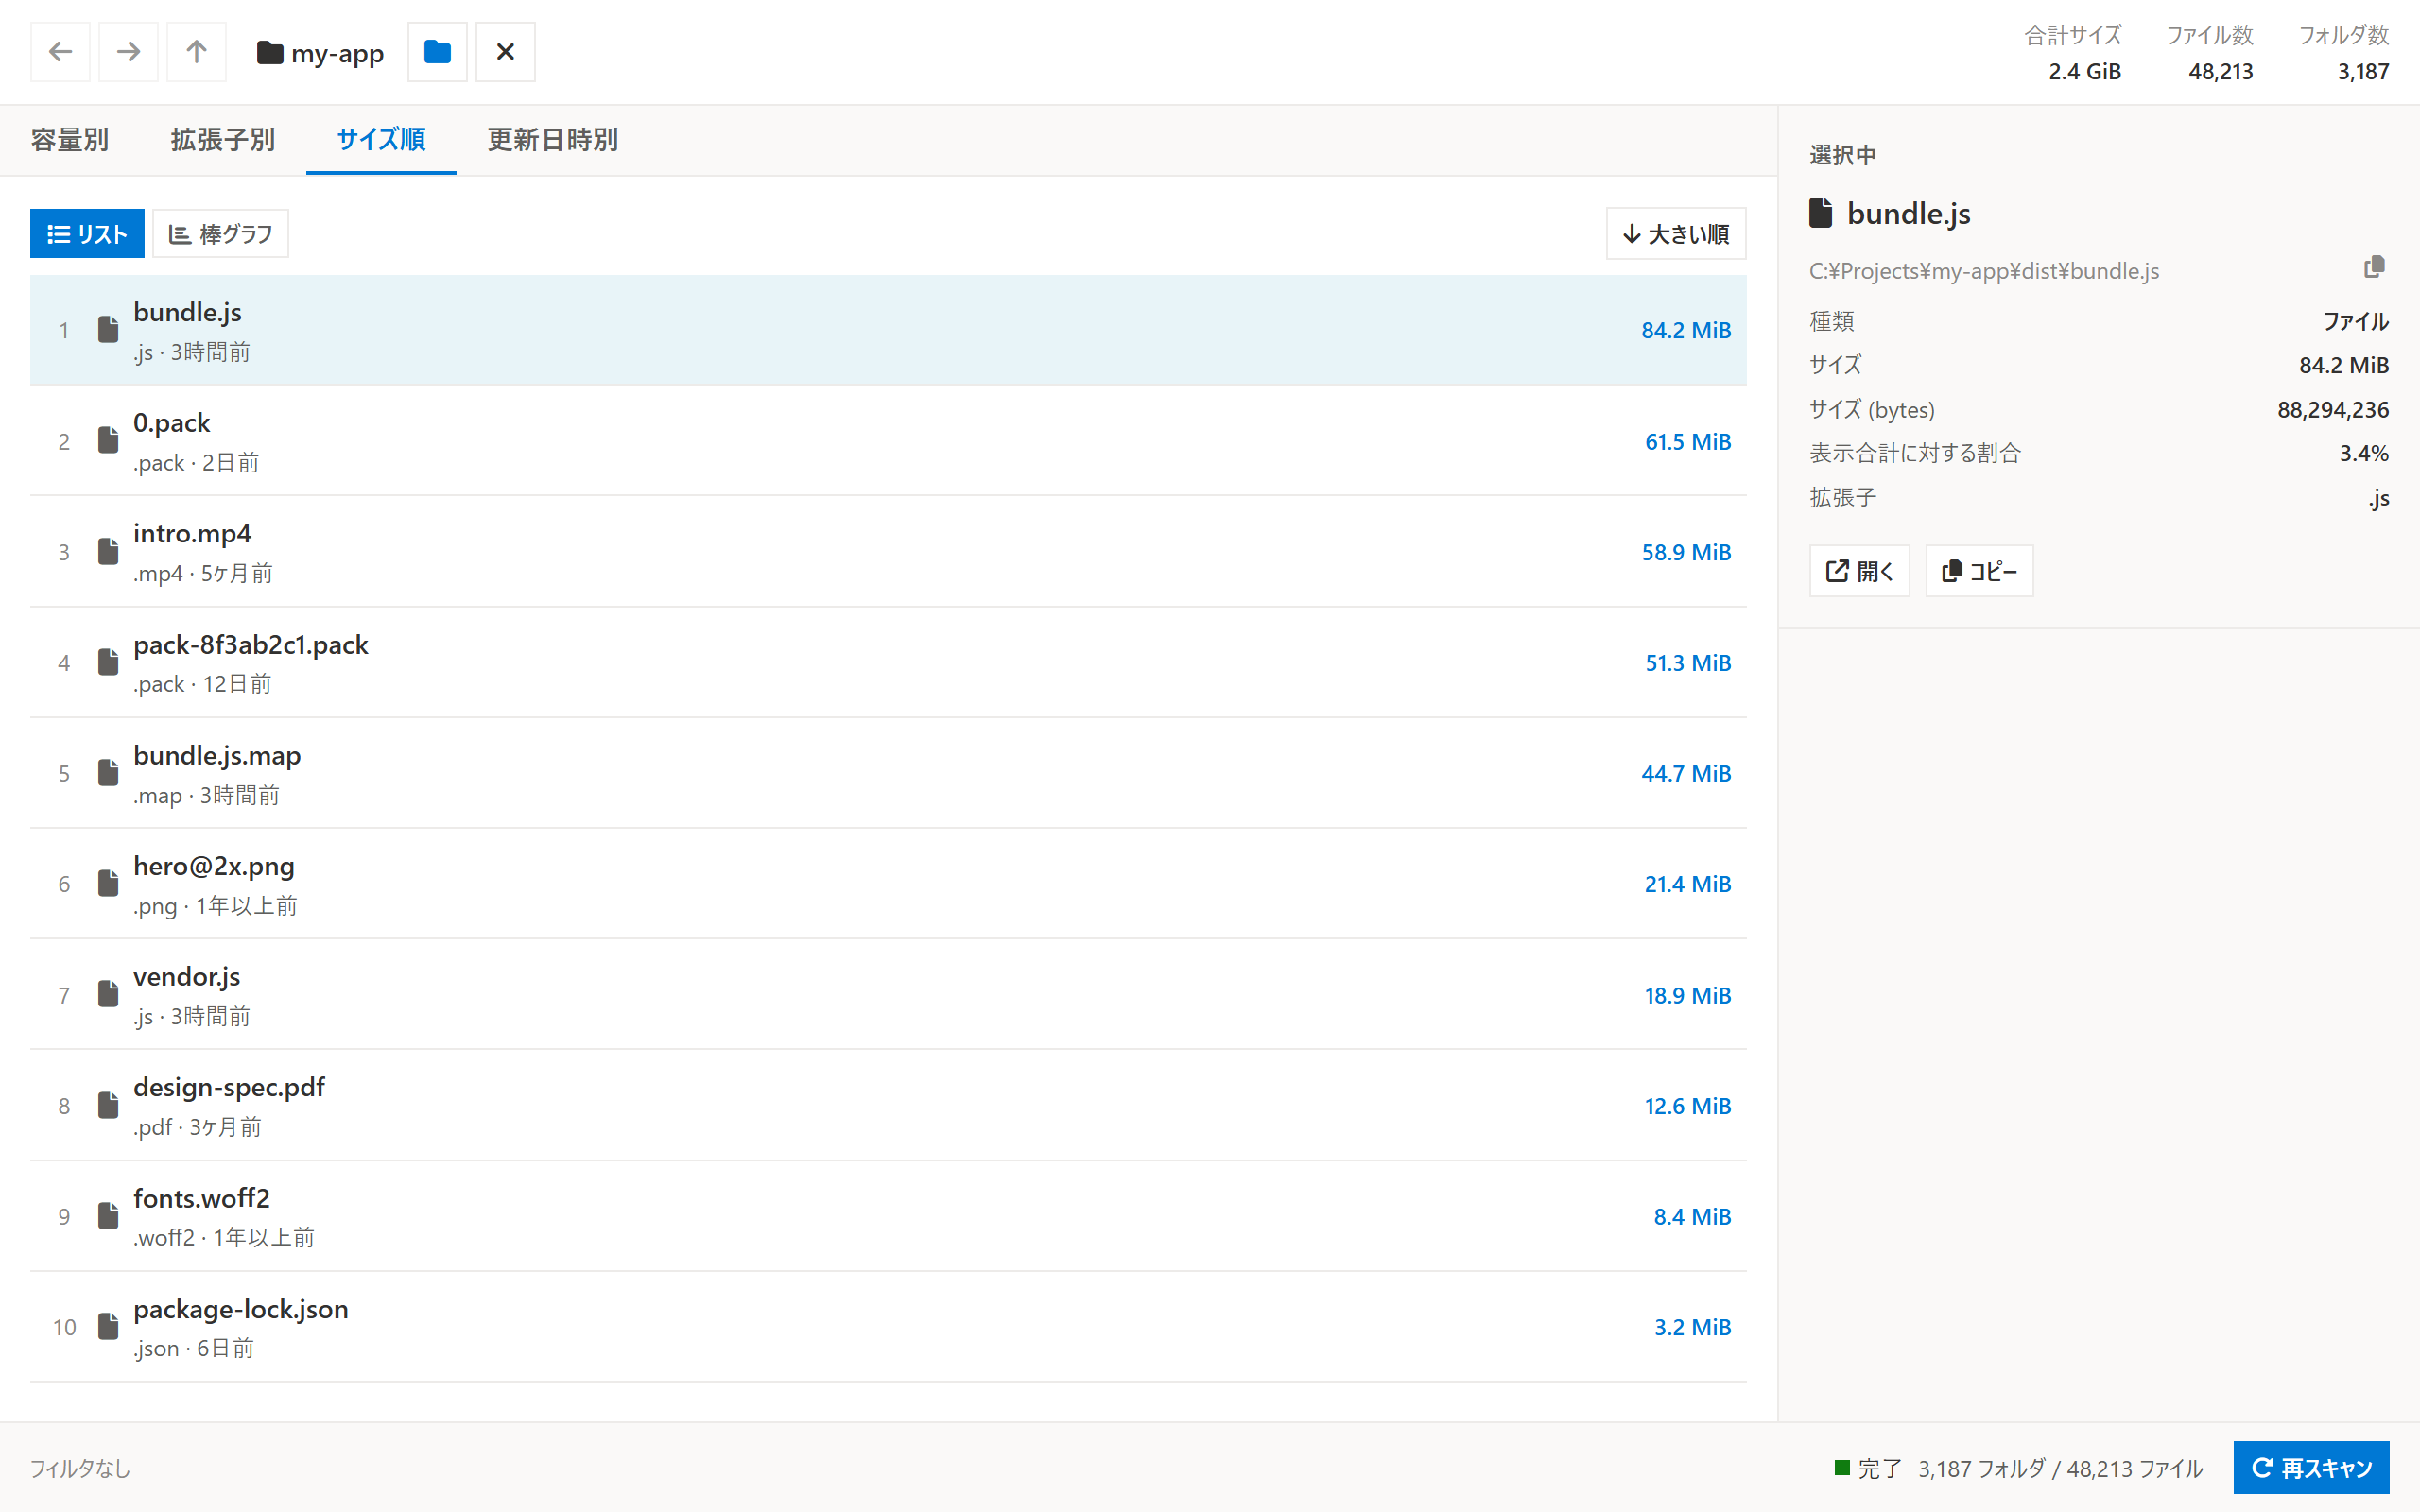This screenshot has width=2420, height=1512.
Task: Select the サイズ順 tab
Action: coord(381,140)
